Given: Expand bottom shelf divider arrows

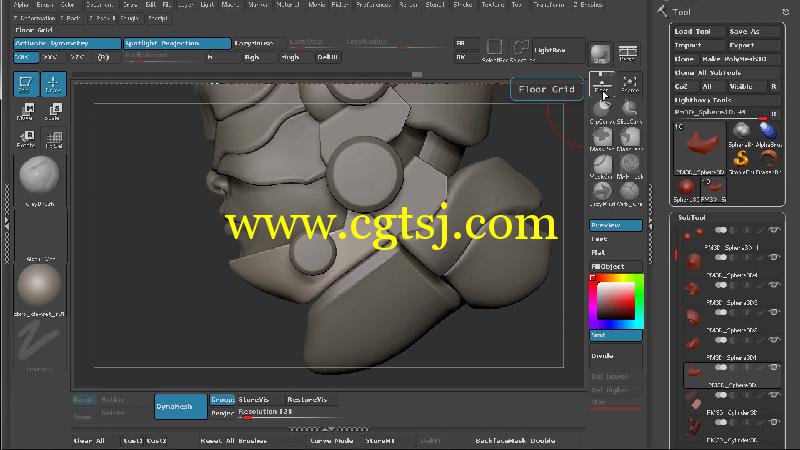Looking at the screenshot, I should pyautogui.click(x=329, y=429).
